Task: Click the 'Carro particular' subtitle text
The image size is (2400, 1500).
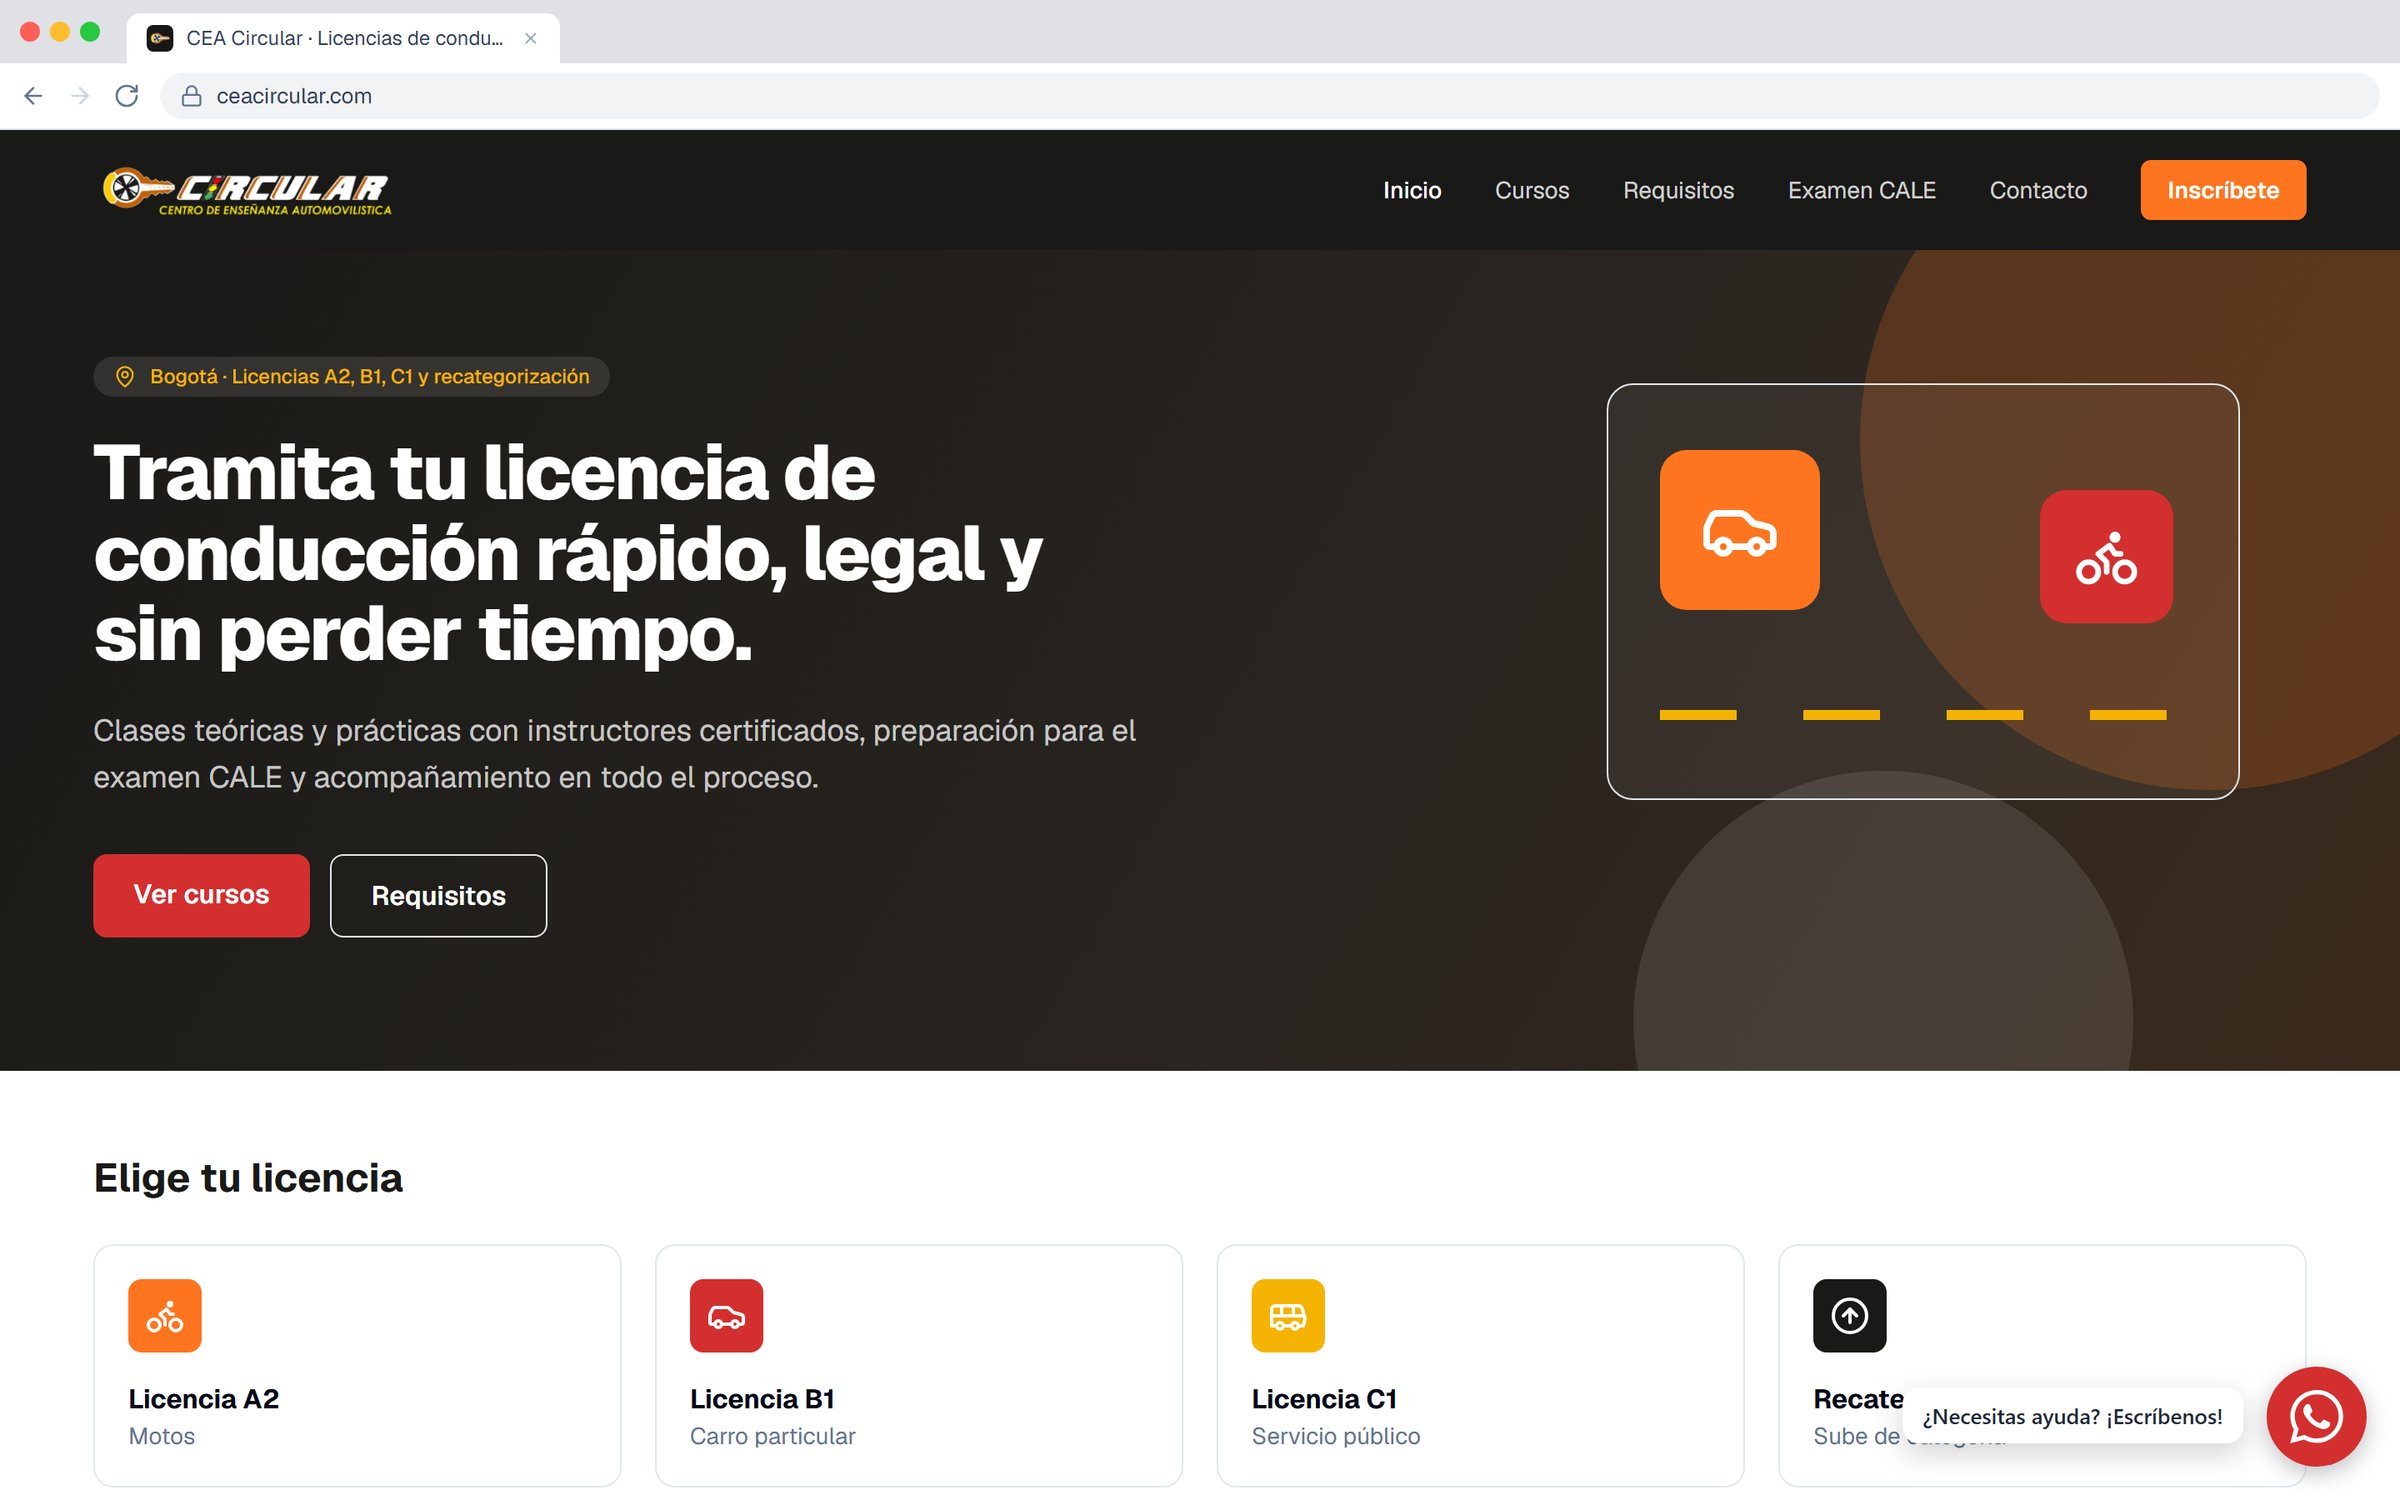Action: [x=772, y=1436]
